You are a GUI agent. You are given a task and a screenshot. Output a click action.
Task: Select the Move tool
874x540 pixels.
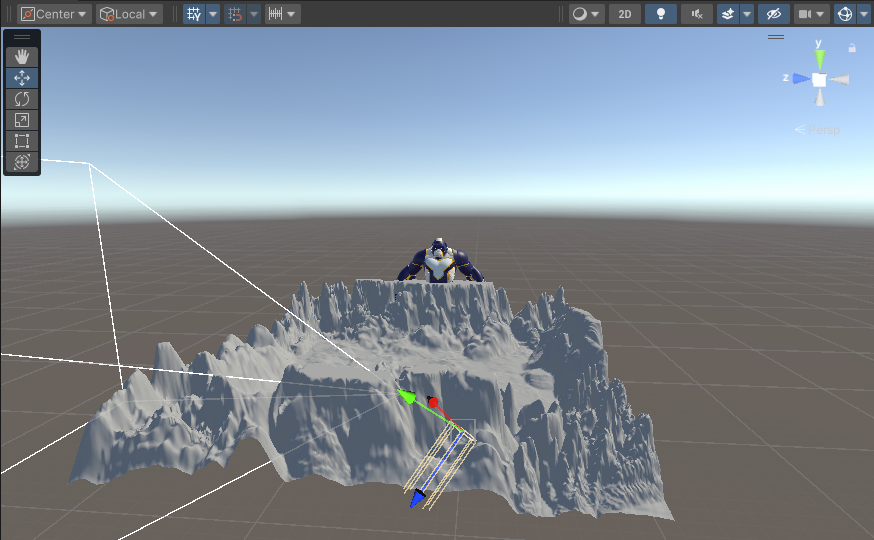(22, 78)
